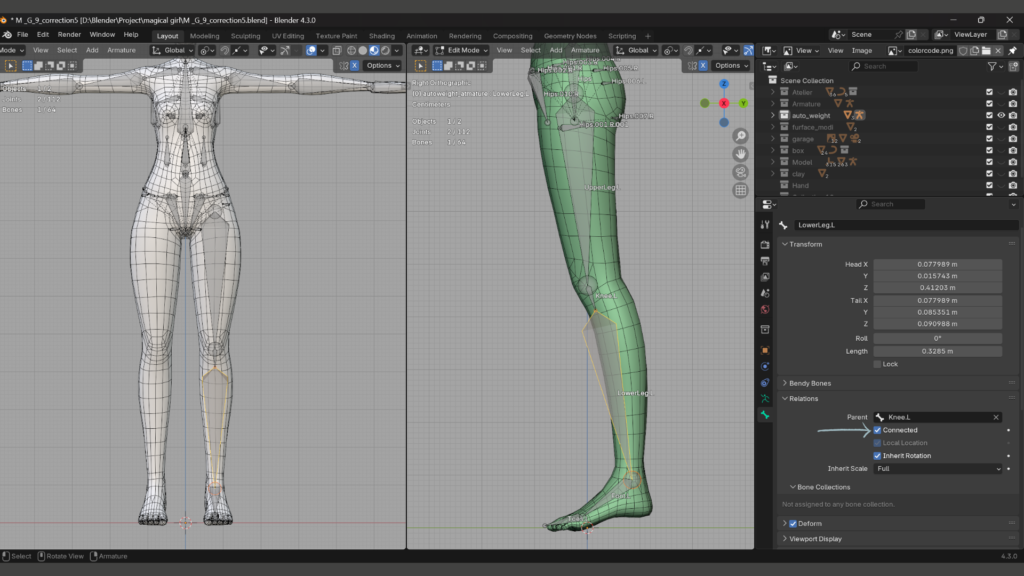1024x576 pixels.
Task: Open the Tool properties tab icon
Action: click(x=765, y=225)
